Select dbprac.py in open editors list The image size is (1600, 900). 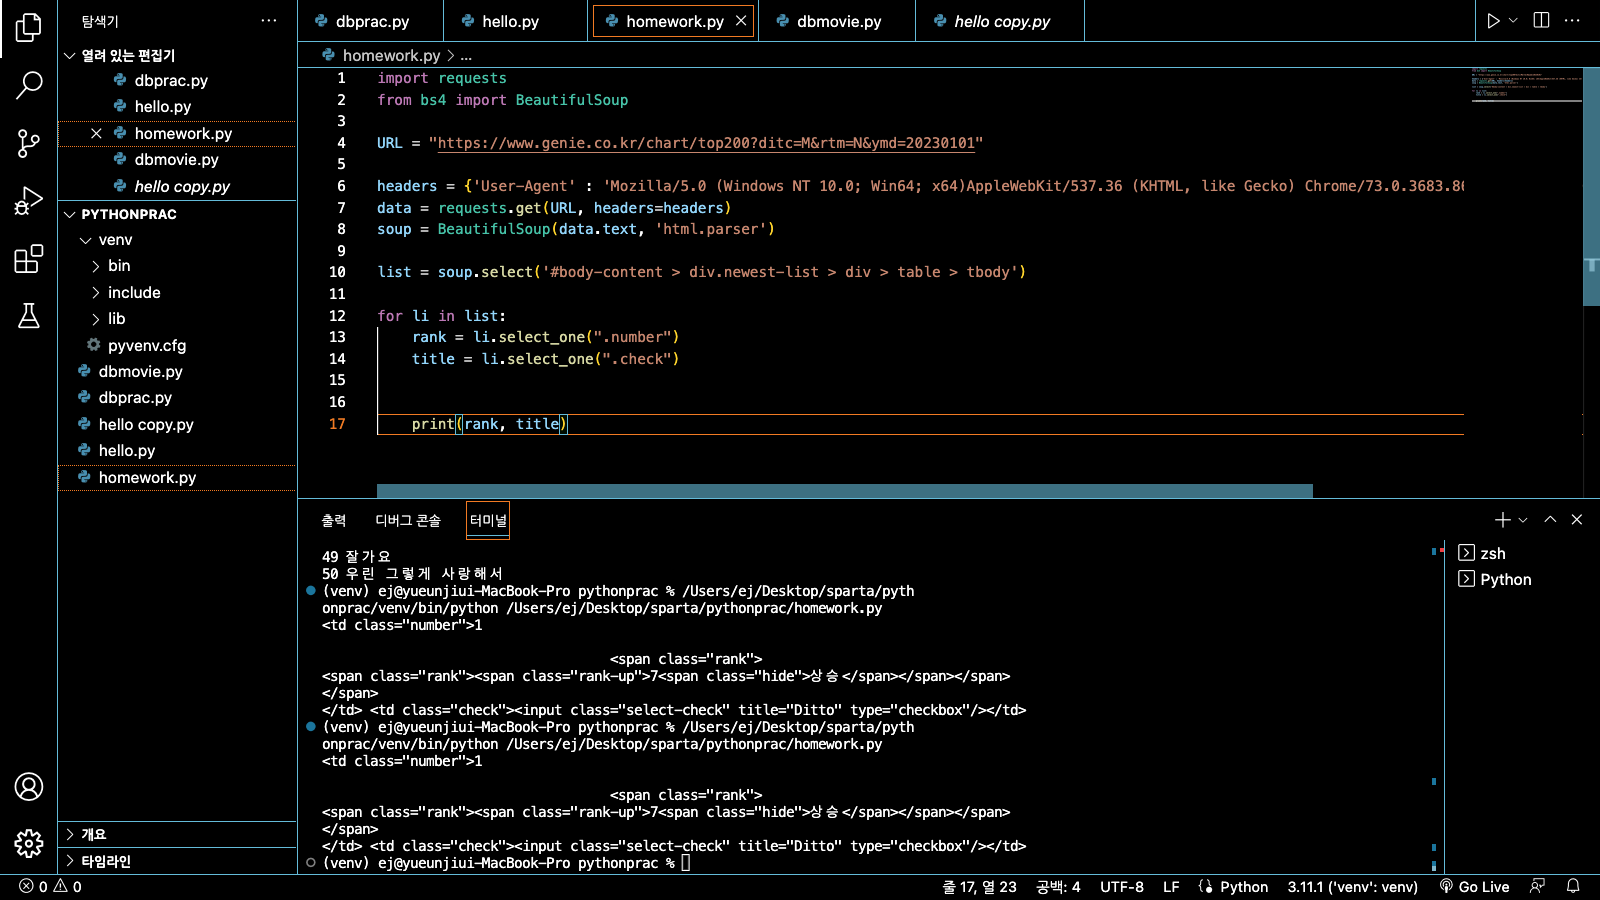coord(177,81)
